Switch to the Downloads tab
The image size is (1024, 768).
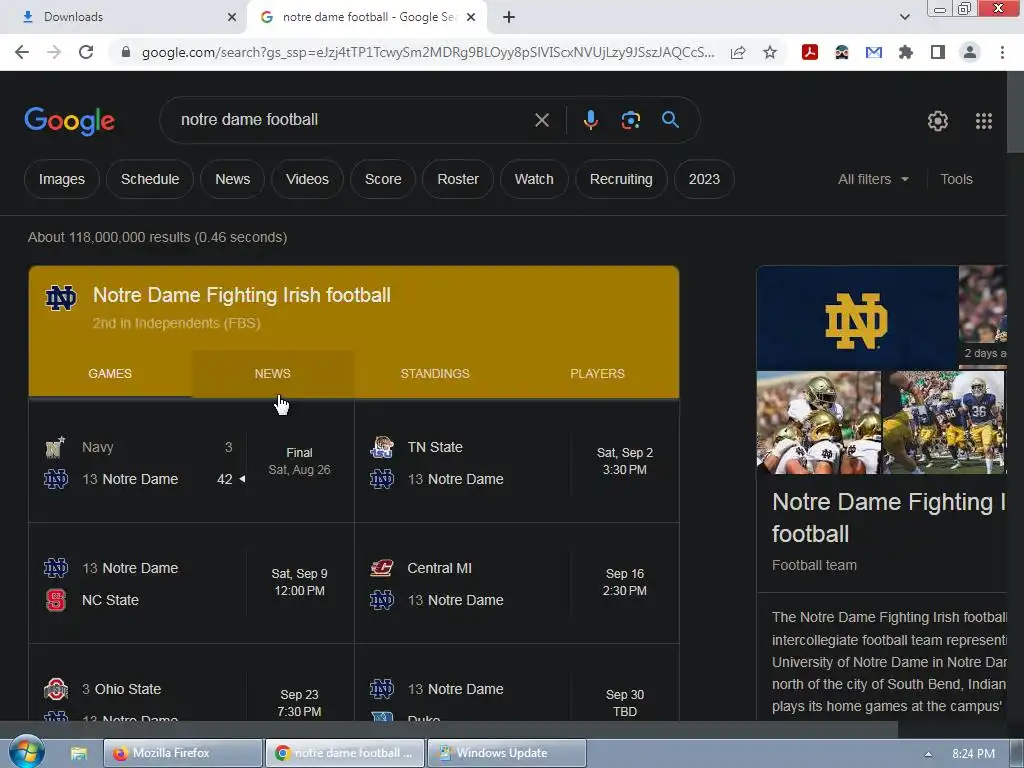(x=123, y=17)
